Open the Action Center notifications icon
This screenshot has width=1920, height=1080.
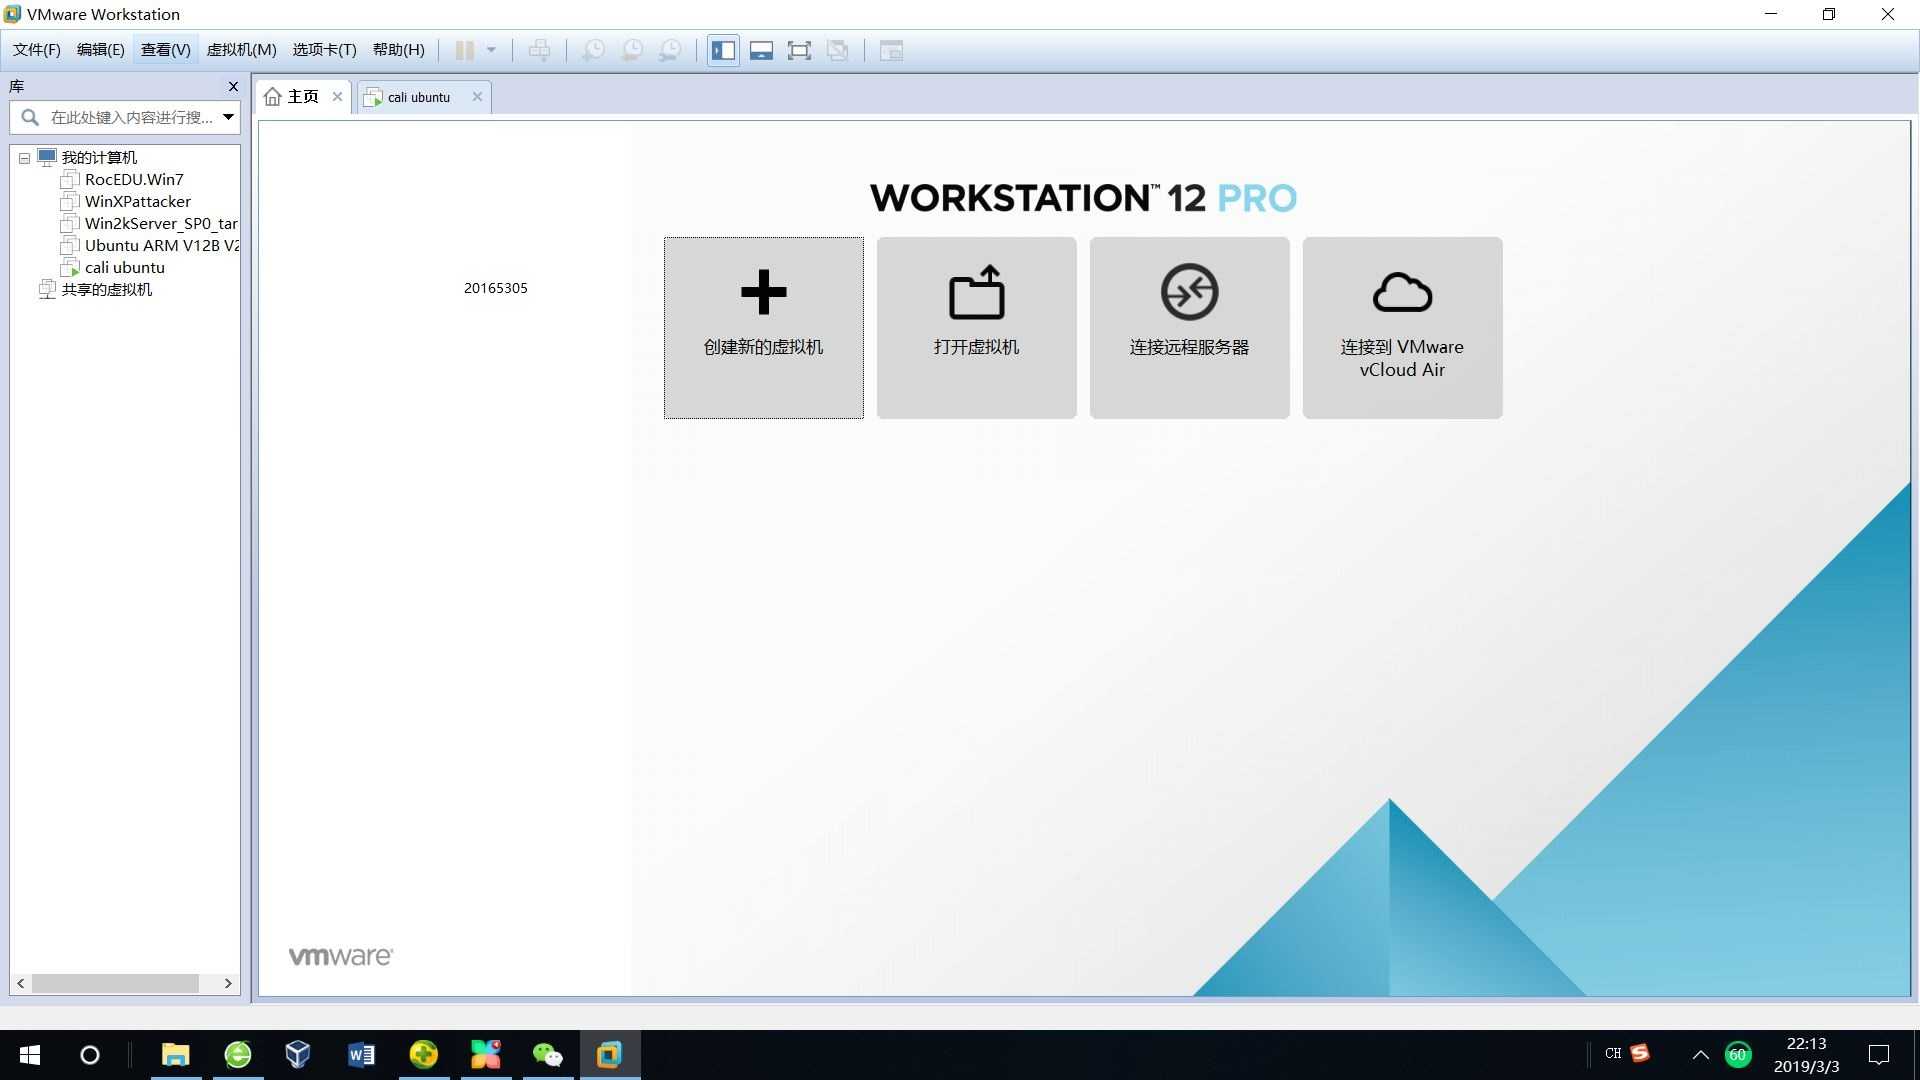coord(1879,1055)
